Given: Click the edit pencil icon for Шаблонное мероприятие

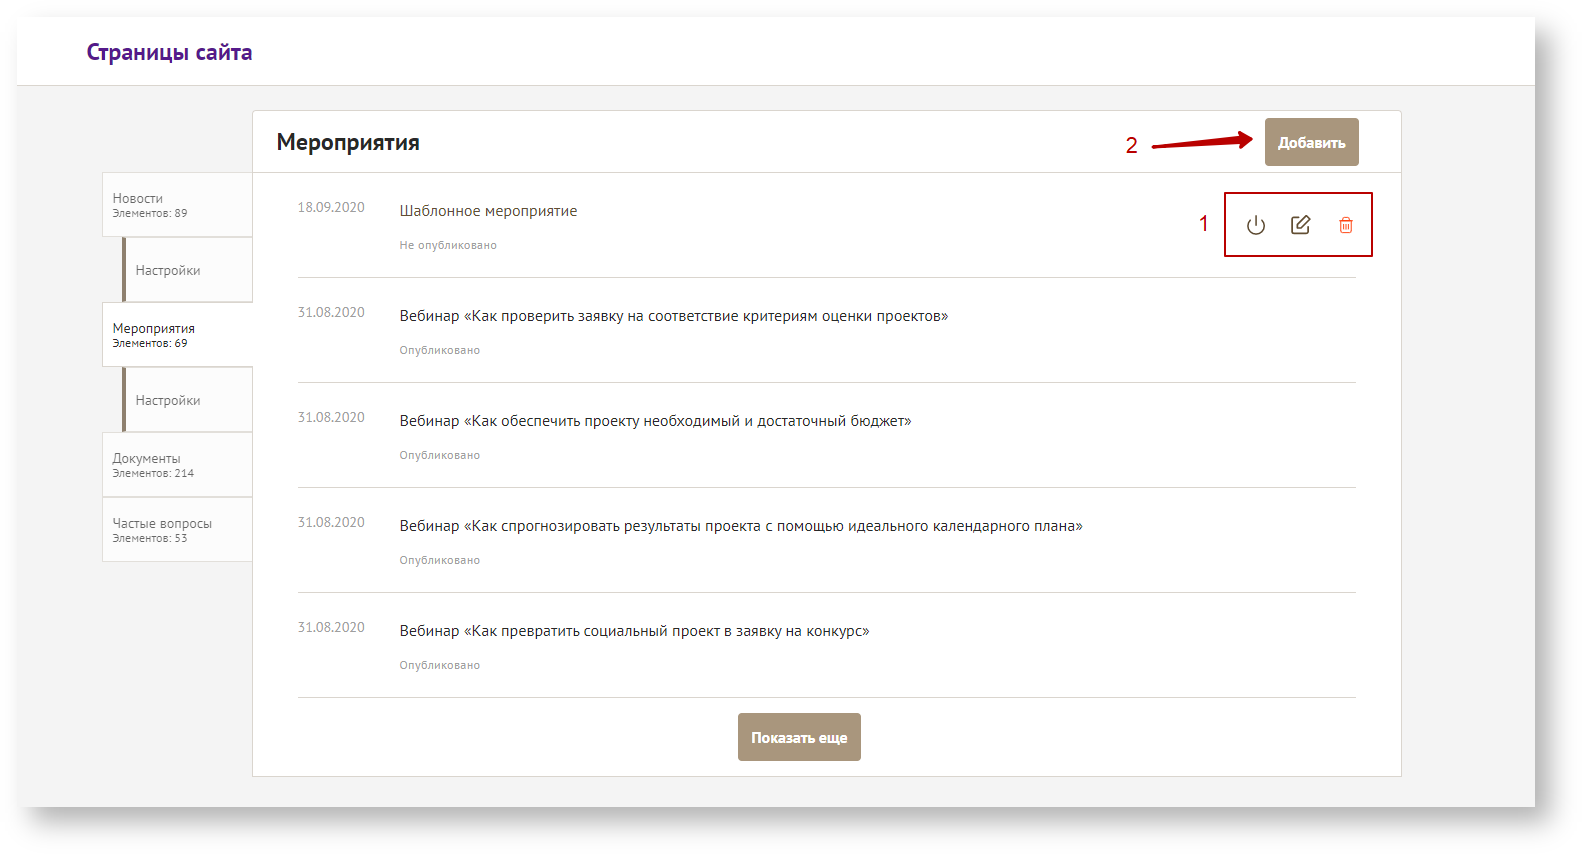Looking at the screenshot, I should (1300, 225).
